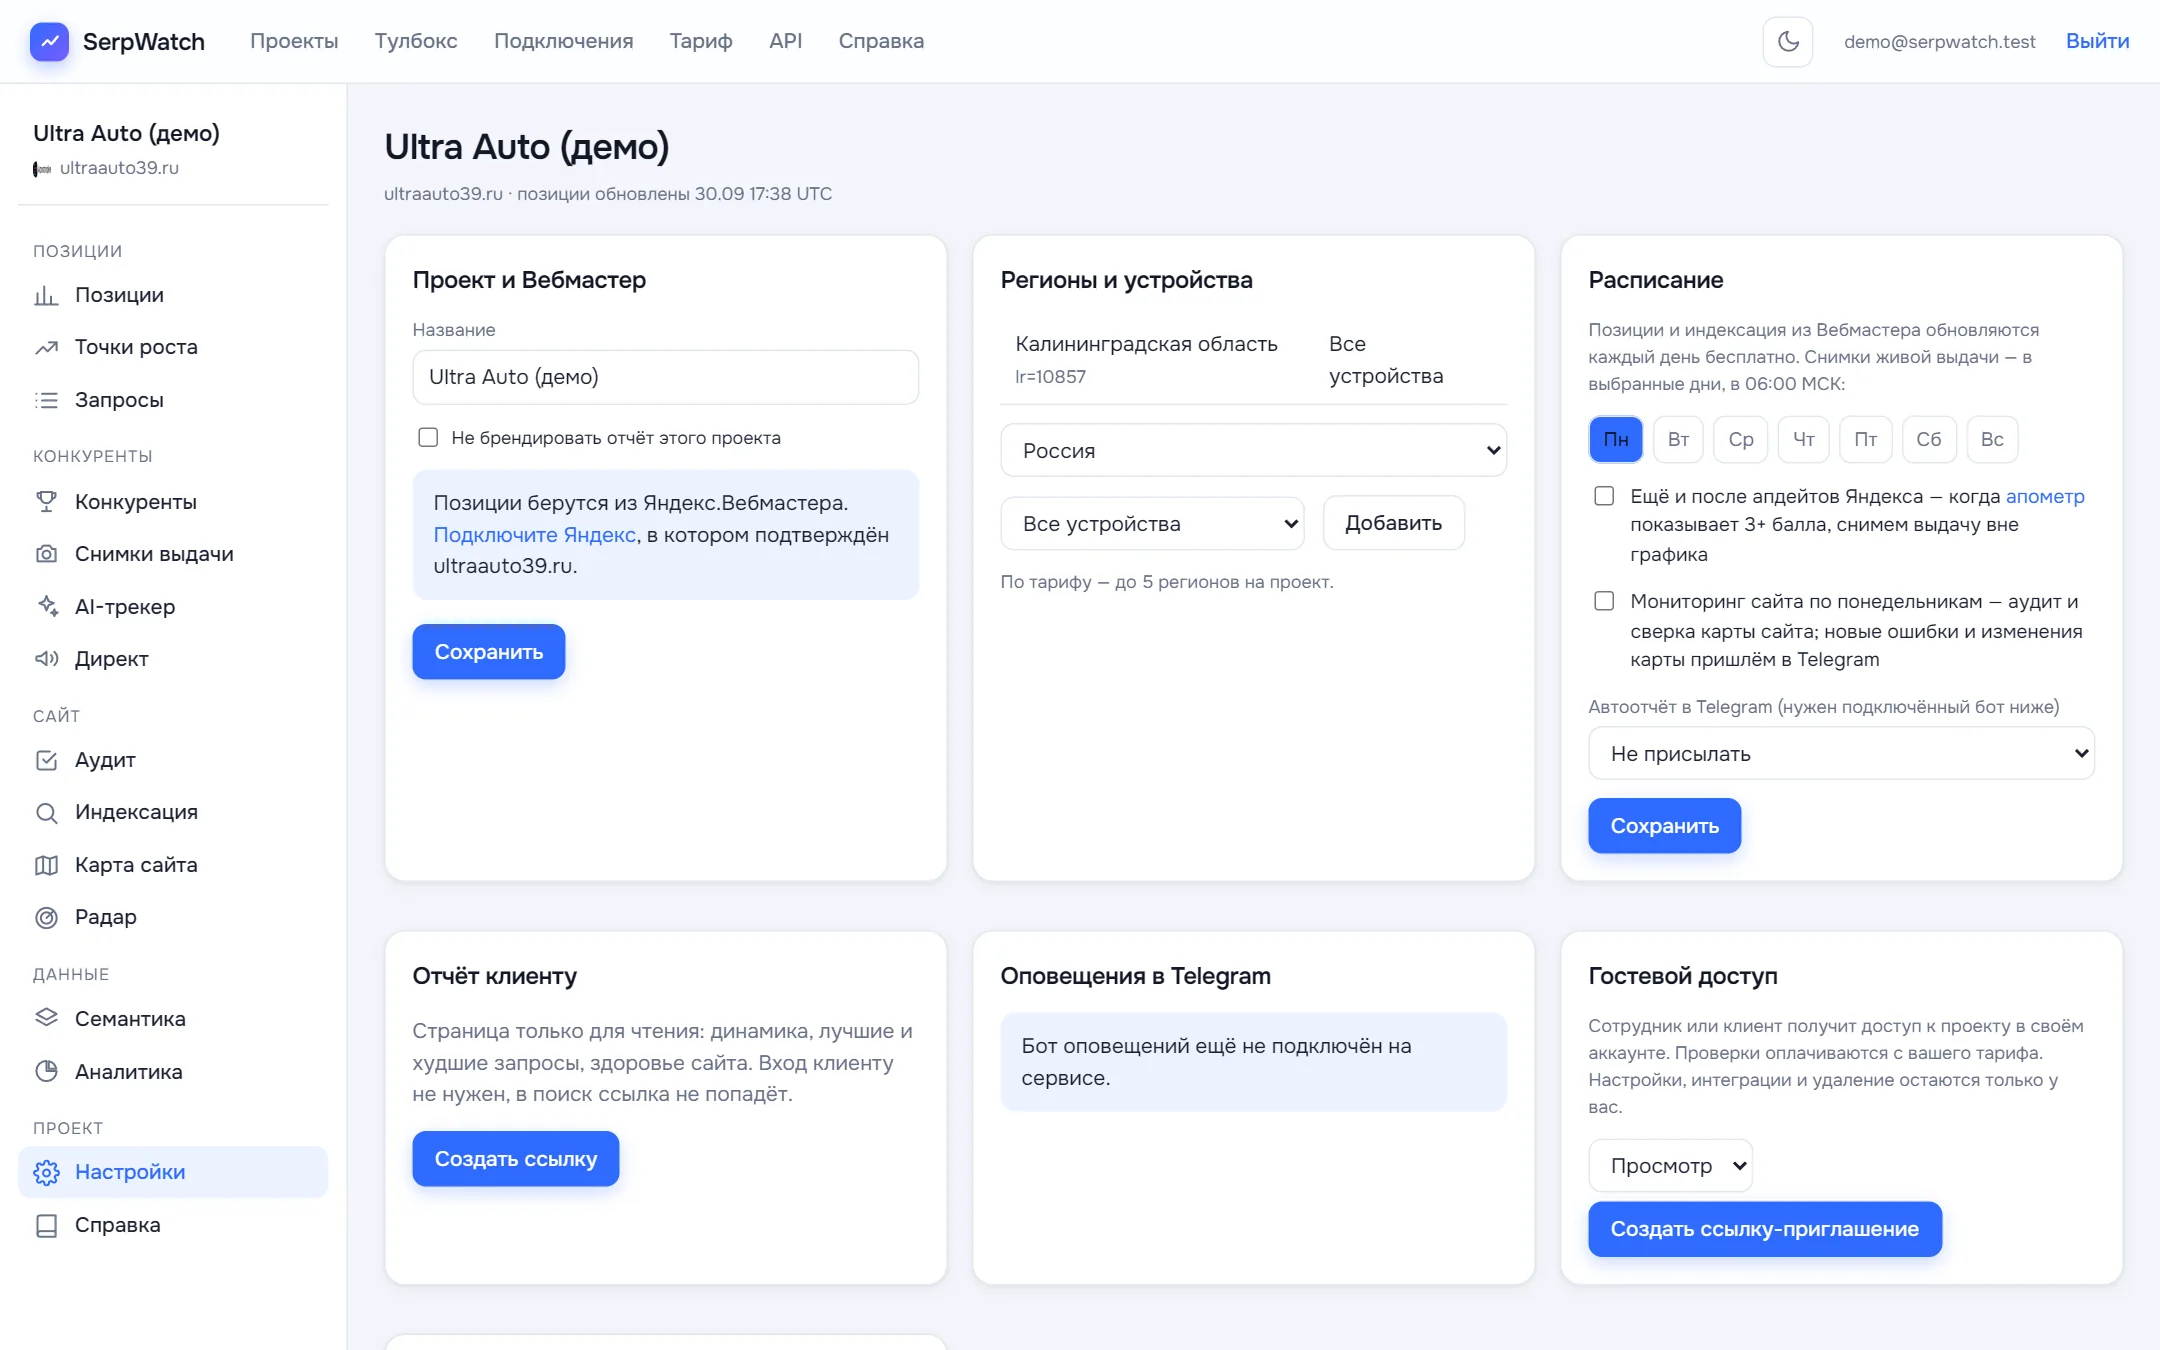Check the Yandex updates апометр option
This screenshot has height=1350, width=2160.
(x=1604, y=496)
